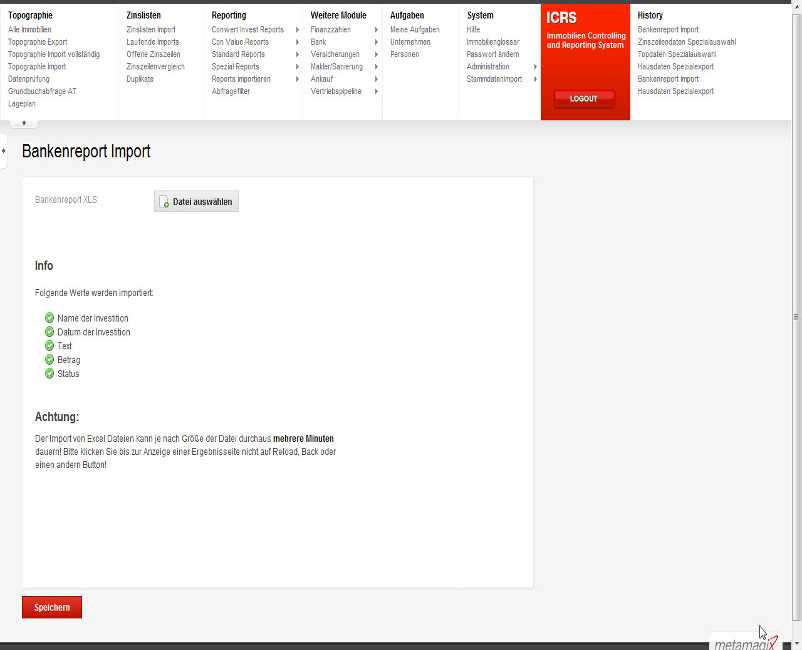The height and width of the screenshot is (650, 802).
Task: Open Topographie Export link
Action: click(37, 42)
